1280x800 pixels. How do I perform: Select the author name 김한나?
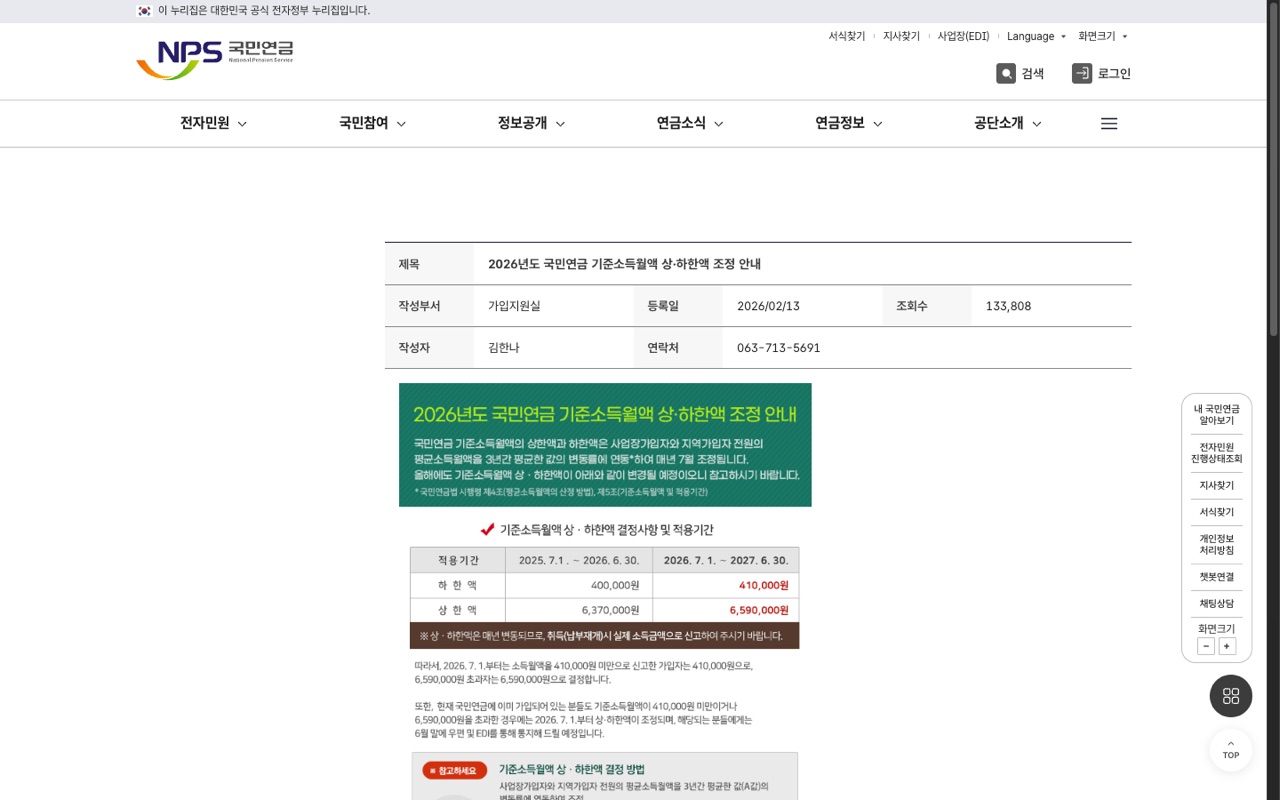click(x=504, y=348)
